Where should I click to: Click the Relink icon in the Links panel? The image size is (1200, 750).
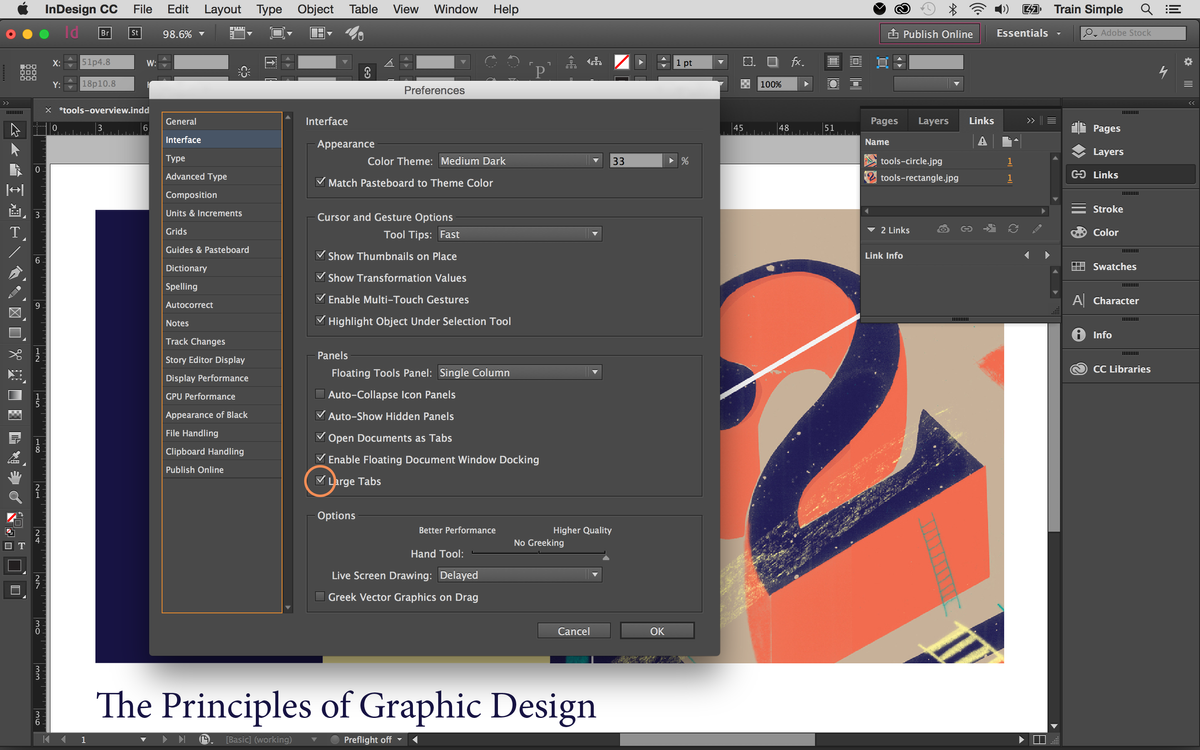[967, 230]
